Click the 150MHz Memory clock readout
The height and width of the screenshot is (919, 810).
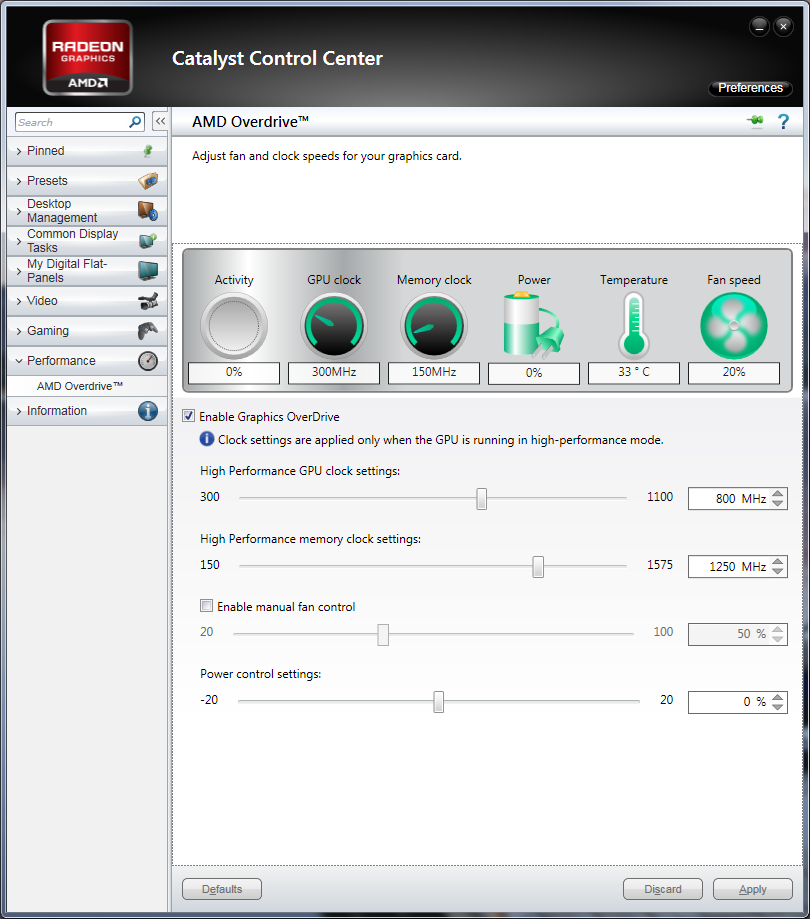434,373
